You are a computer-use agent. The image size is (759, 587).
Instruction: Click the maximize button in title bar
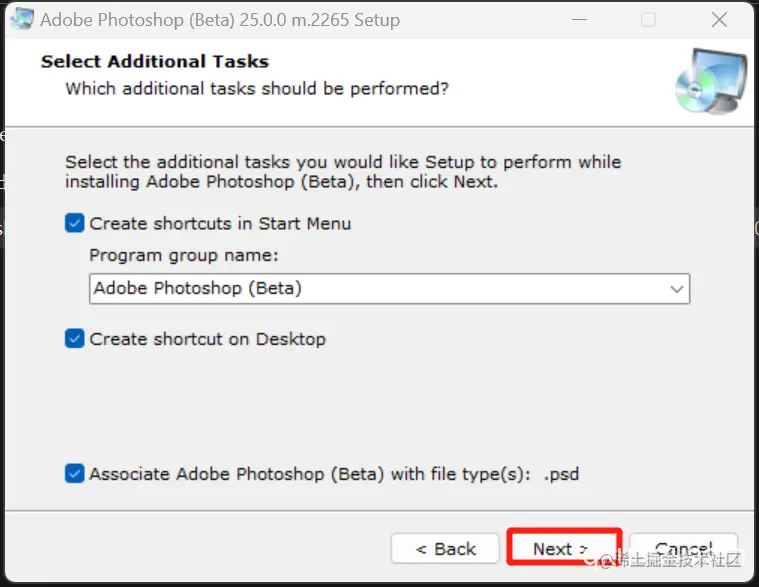tap(648, 19)
